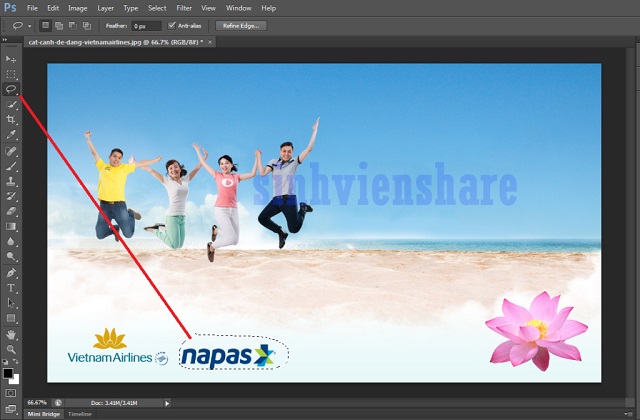This screenshot has height=420, width=640.
Task: Select the Zoom tool
Action: point(11,349)
